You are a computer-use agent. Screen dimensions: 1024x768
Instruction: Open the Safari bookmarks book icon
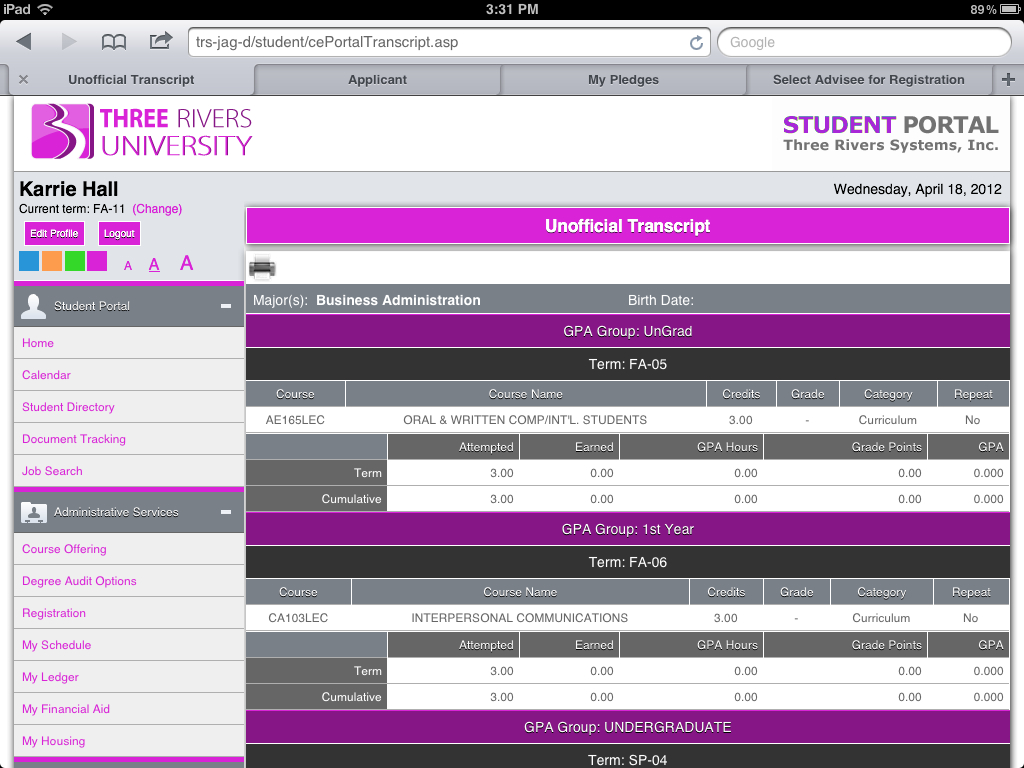(x=114, y=42)
